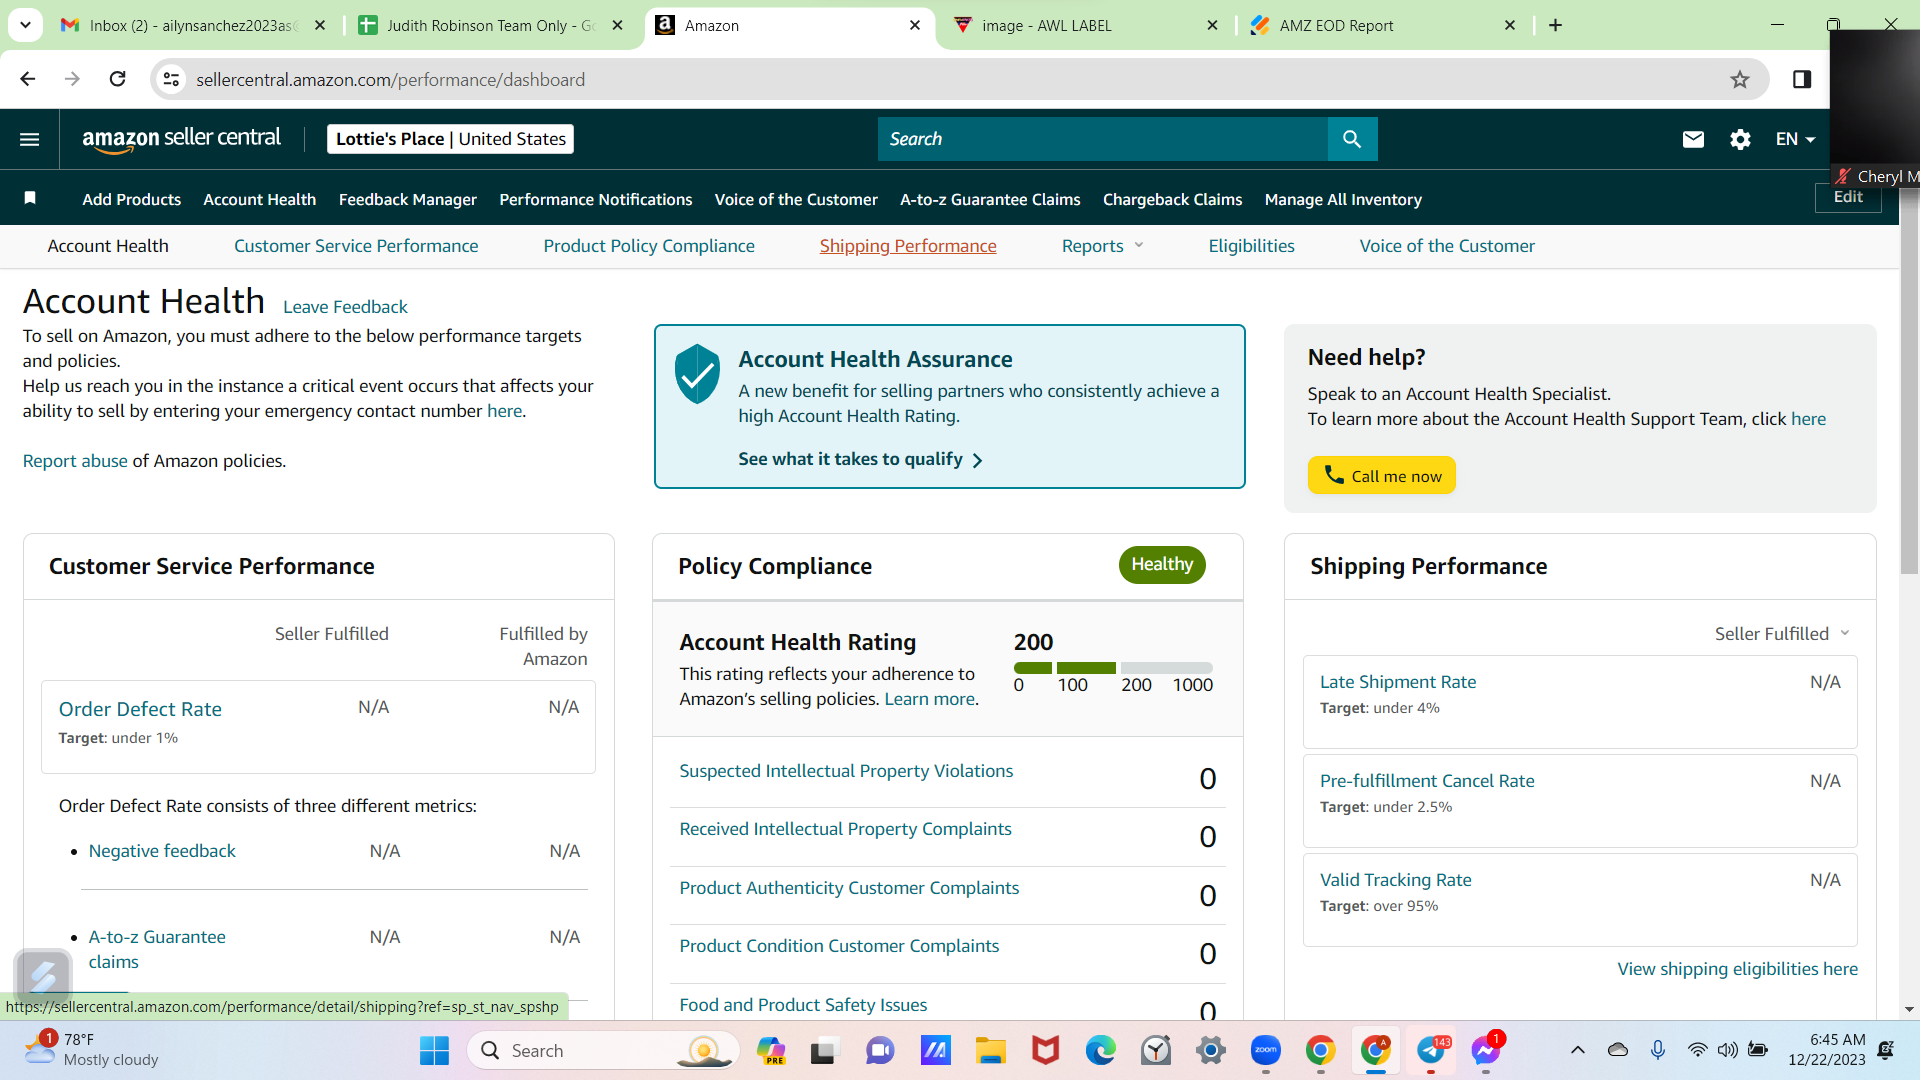Open the mail messages icon
The image size is (1920, 1080).
coord(1693,139)
